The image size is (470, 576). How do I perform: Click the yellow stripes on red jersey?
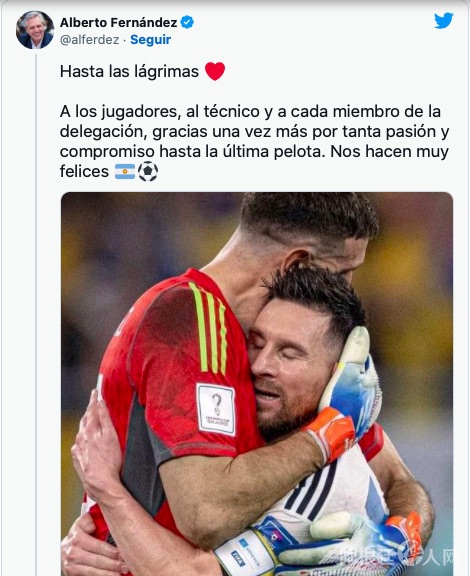208,328
